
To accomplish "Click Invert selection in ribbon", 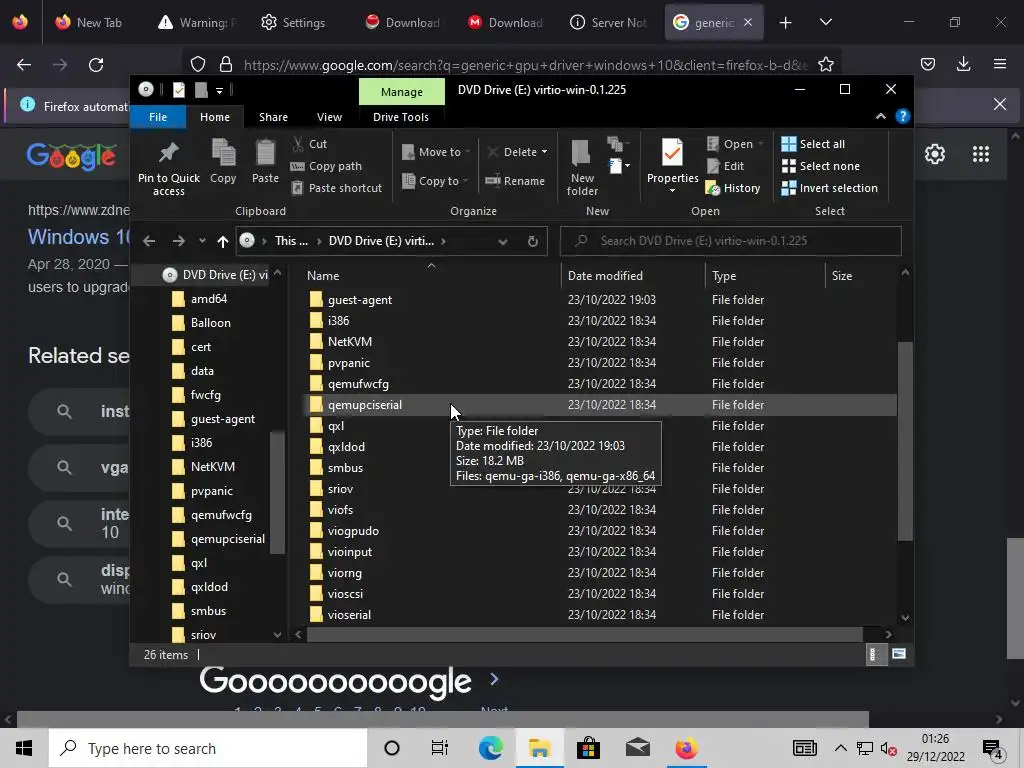I will point(829,188).
